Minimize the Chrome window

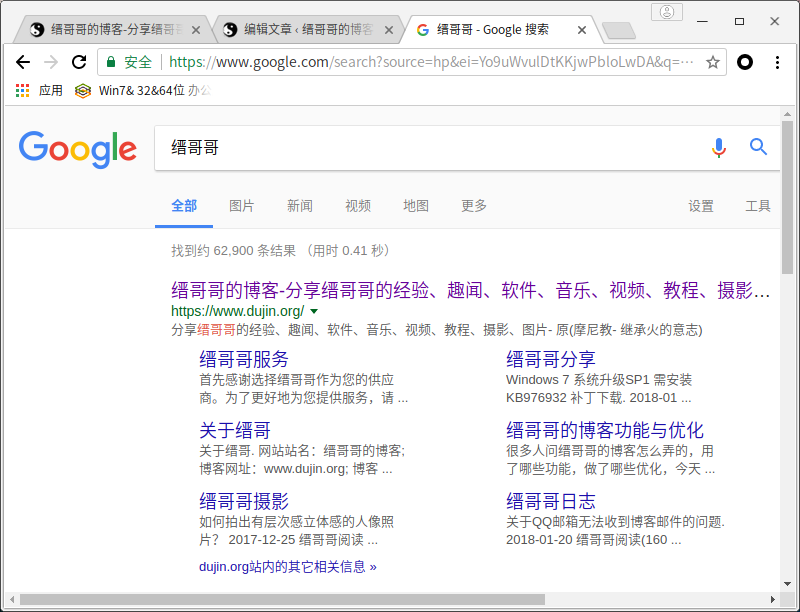coord(702,21)
